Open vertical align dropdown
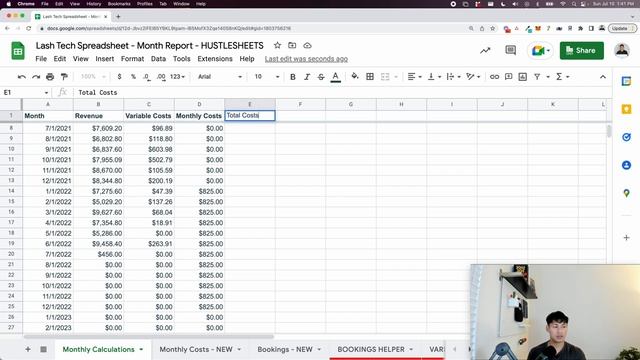The width and height of the screenshot is (640, 360). click(434, 77)
